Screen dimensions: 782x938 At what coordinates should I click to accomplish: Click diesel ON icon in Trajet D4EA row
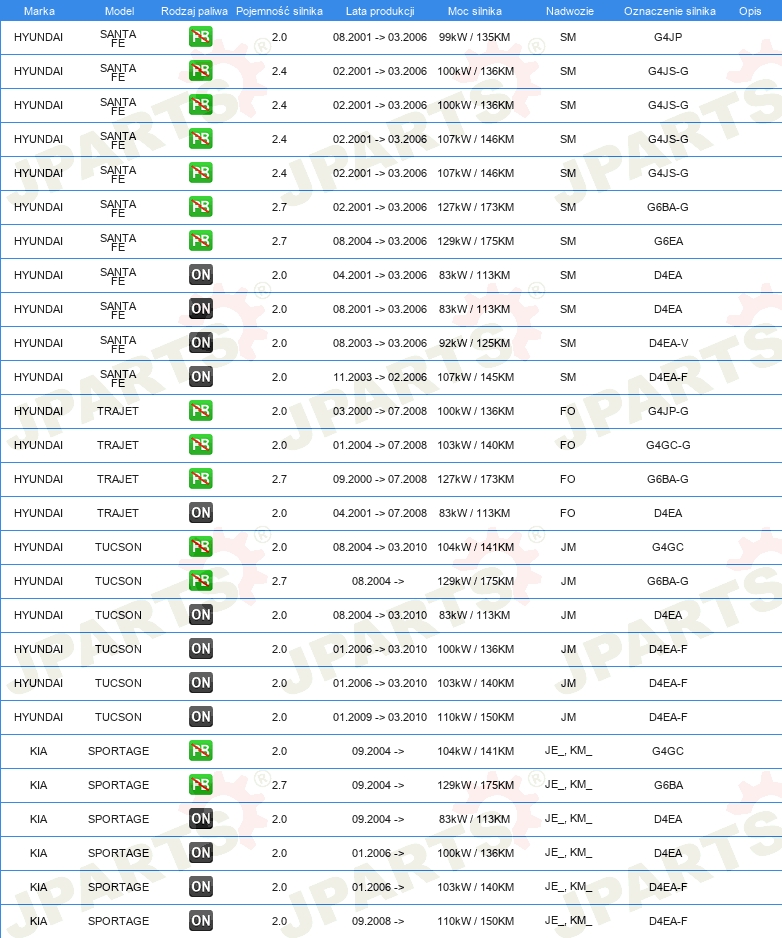click(x=200, y=513)
